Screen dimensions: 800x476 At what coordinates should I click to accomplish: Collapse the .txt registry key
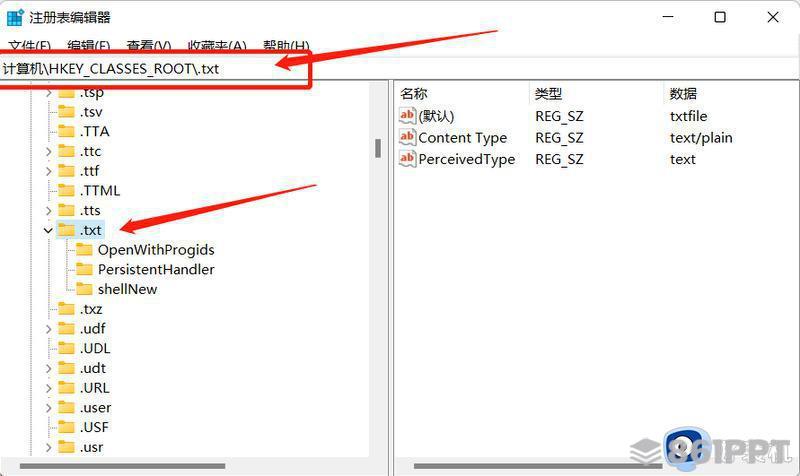pyautogui.click(x=48, y=231)
